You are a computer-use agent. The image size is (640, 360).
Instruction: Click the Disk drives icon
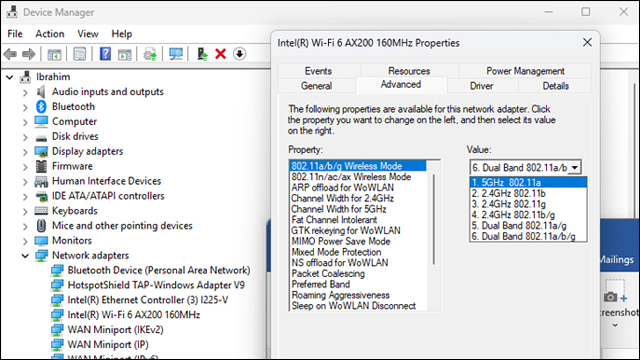click(x=41, y=138)
